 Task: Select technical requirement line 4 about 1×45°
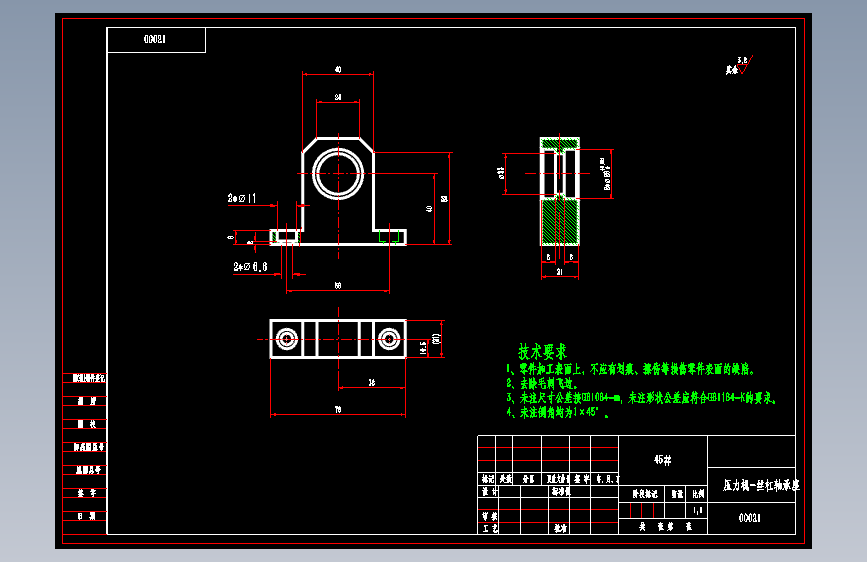[557, 412]
